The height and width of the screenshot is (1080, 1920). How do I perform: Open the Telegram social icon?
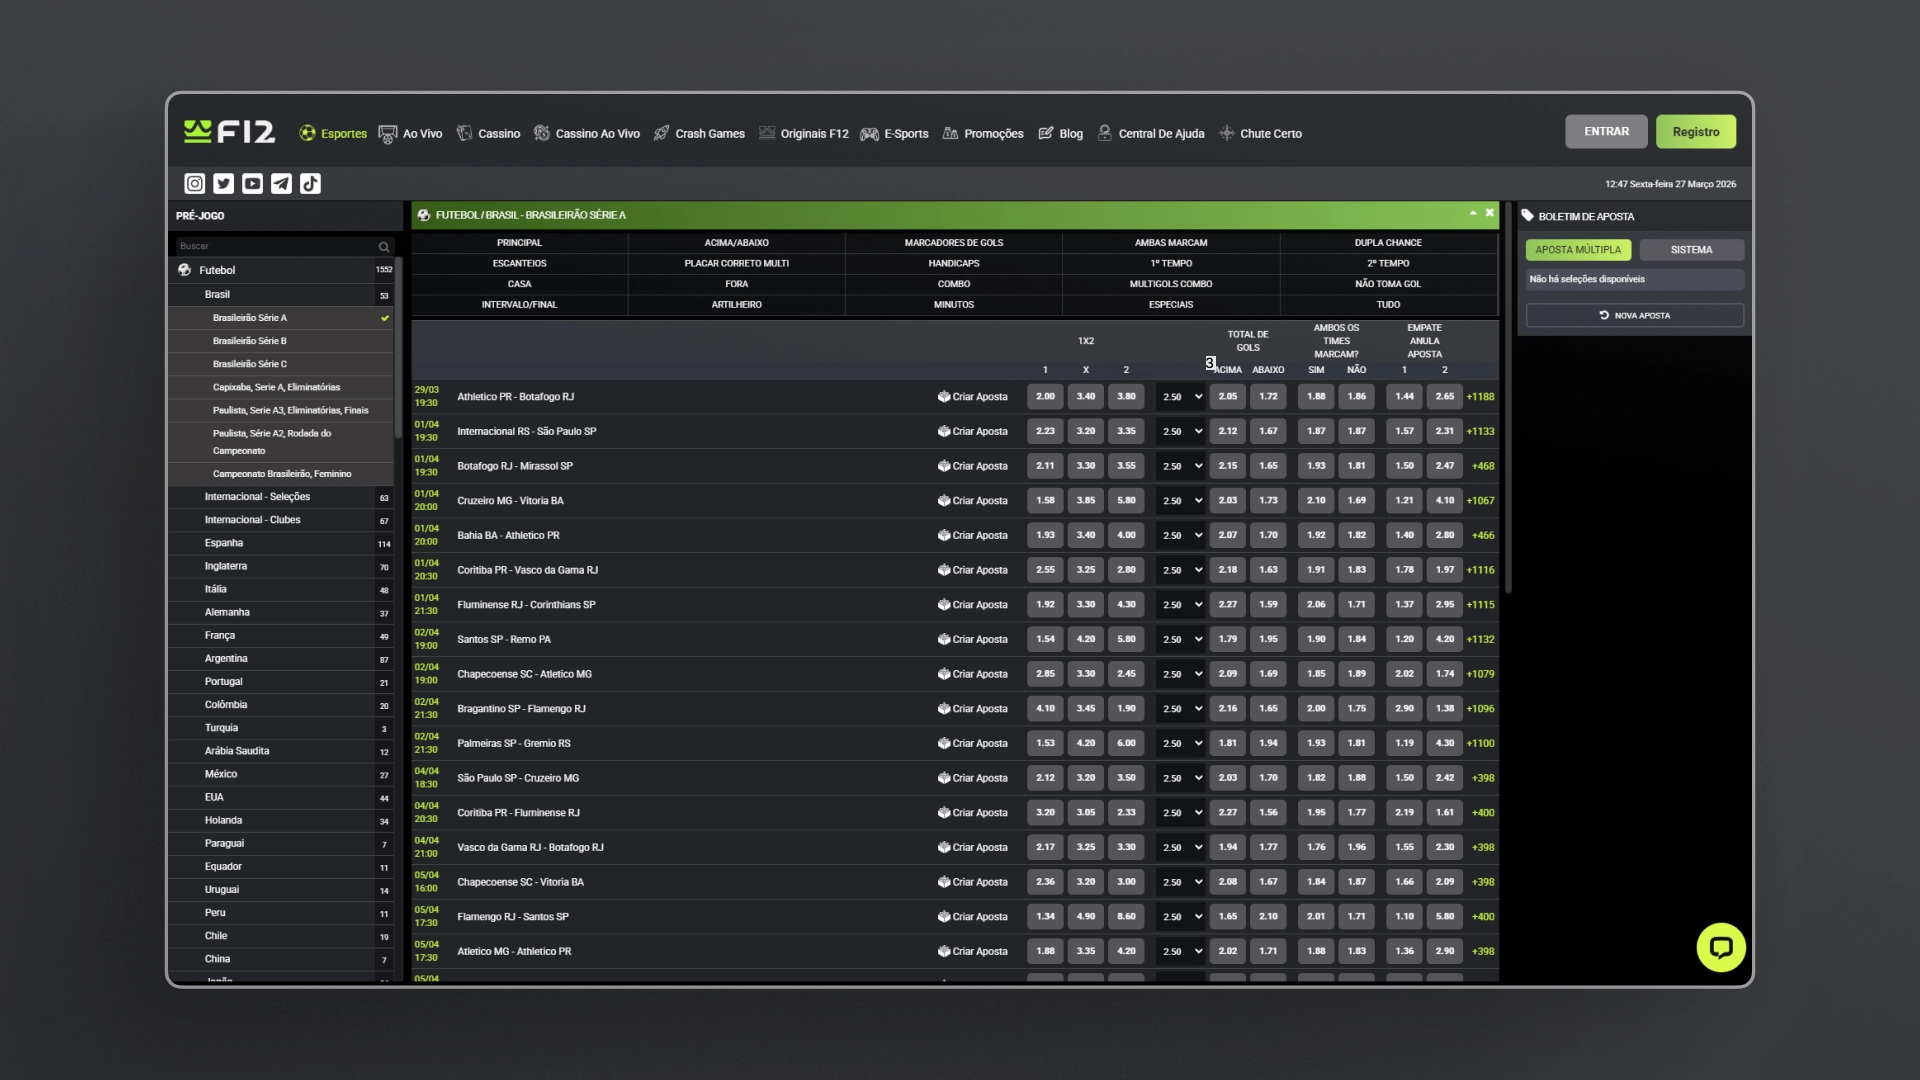click(x=282, y=184)
